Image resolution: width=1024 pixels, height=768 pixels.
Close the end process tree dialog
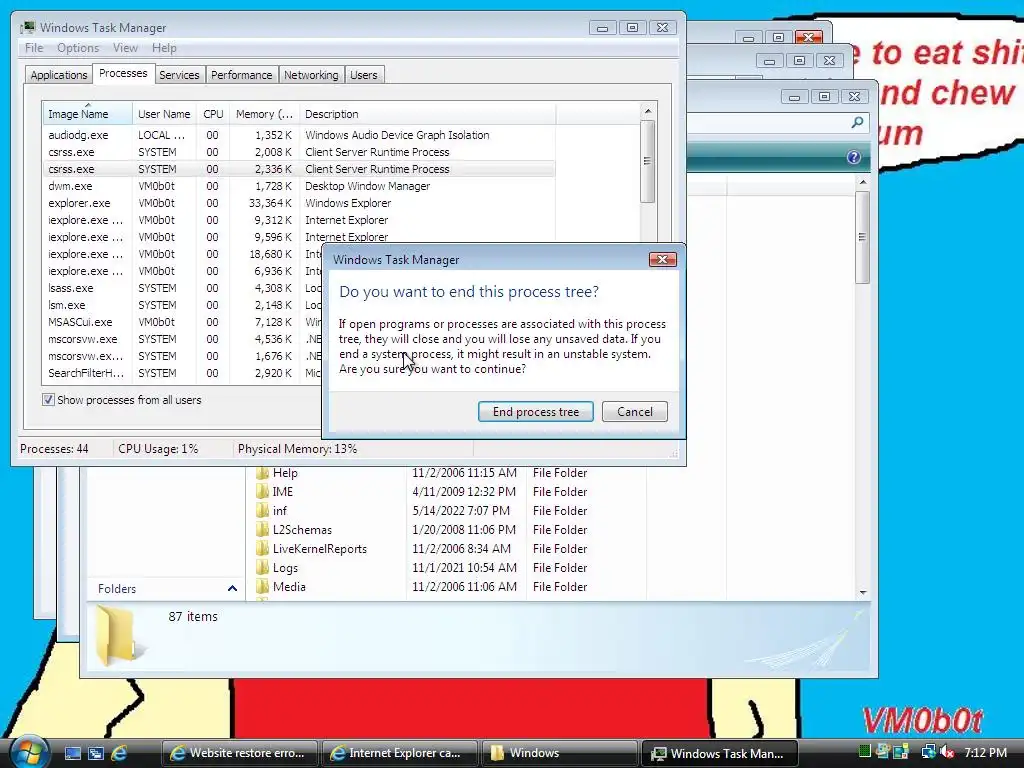pos(662,259)
